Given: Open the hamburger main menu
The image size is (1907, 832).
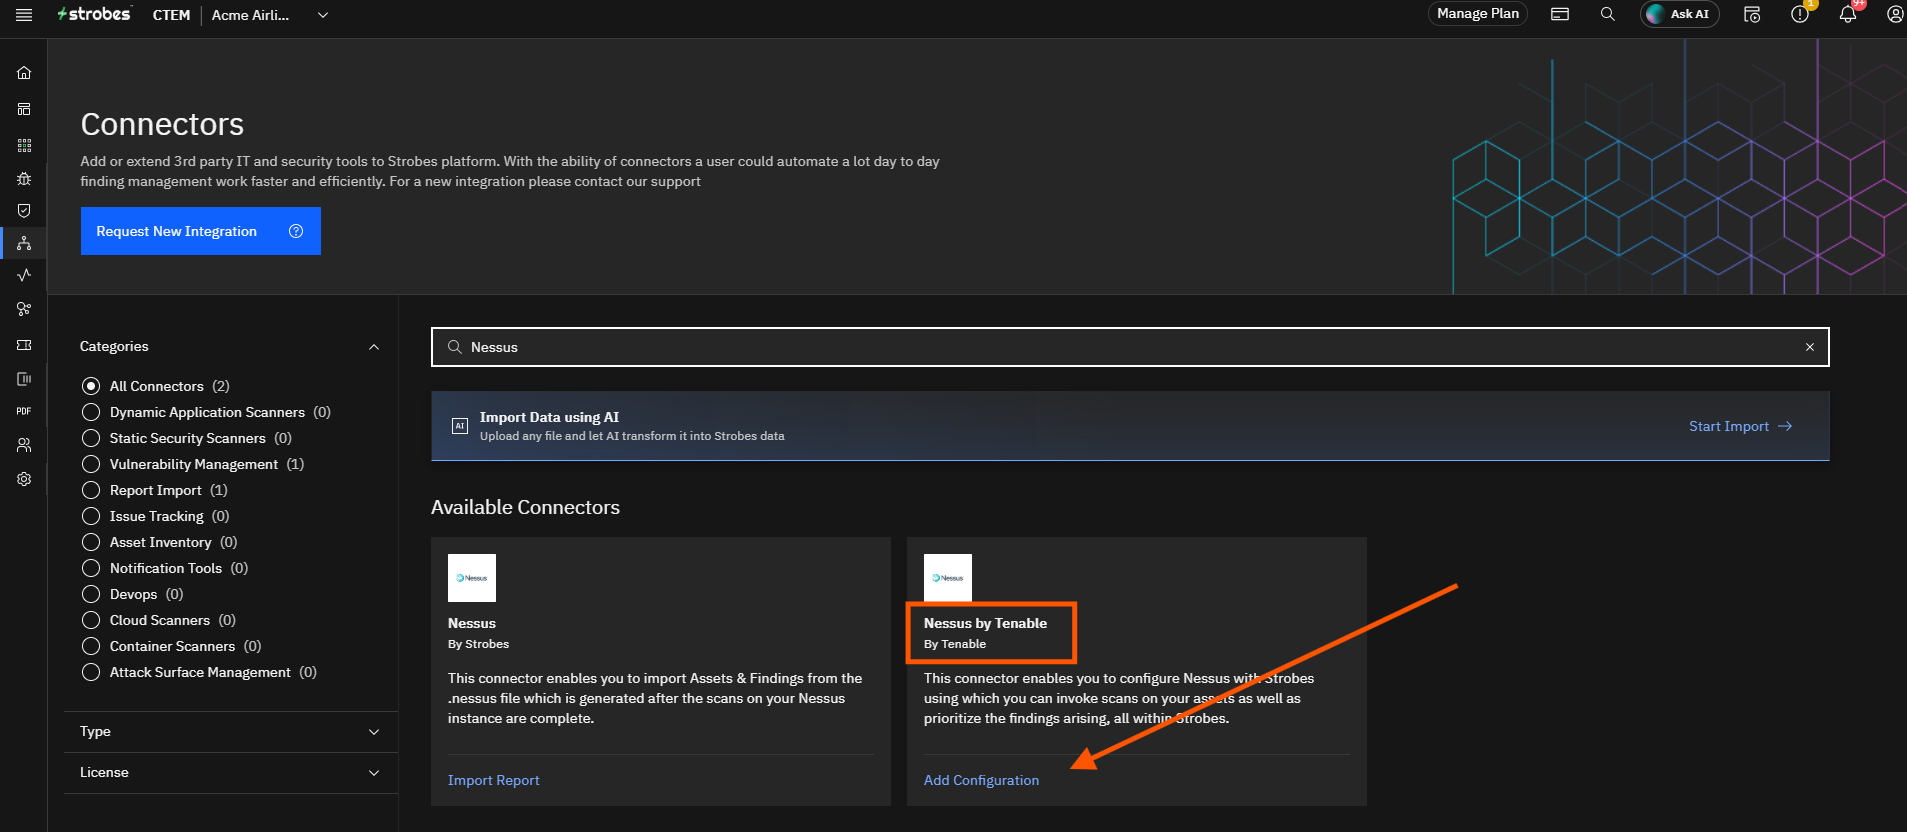Looking at the screenshot, I should [x=24, y=15].
